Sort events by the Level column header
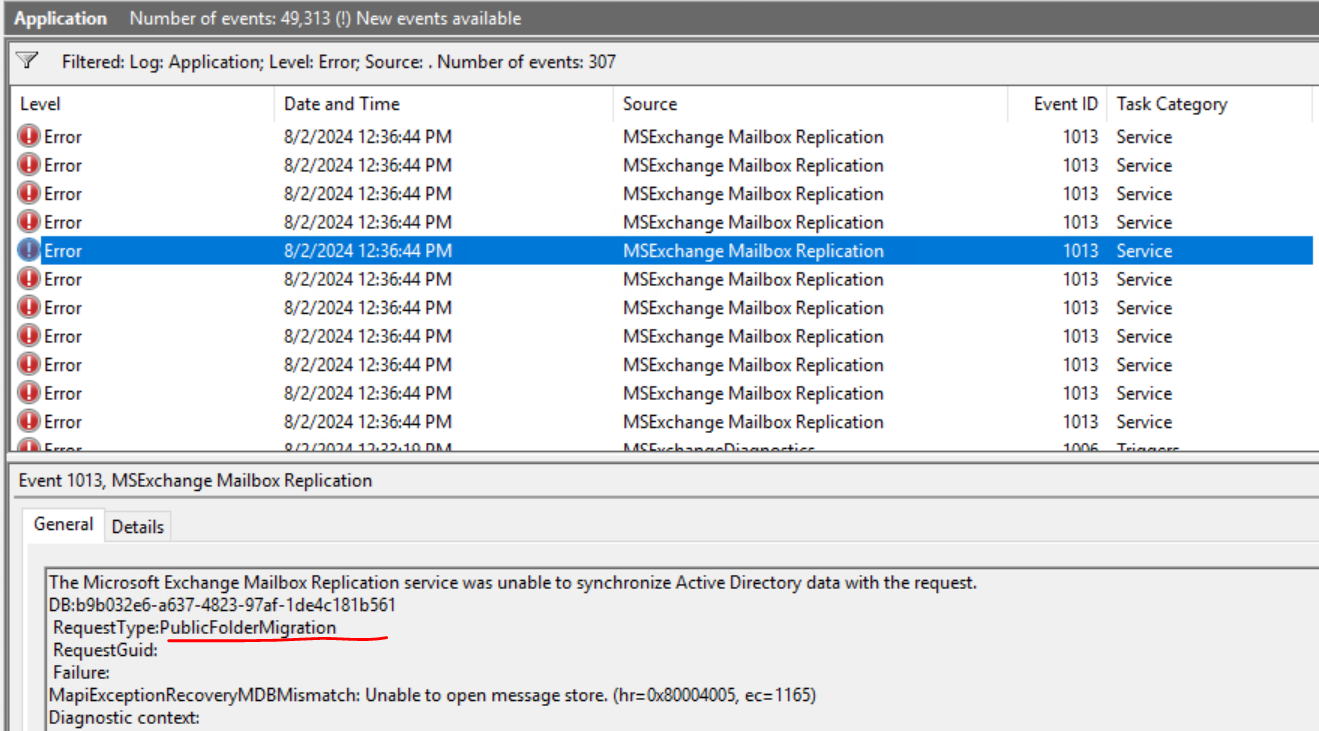 40,104
